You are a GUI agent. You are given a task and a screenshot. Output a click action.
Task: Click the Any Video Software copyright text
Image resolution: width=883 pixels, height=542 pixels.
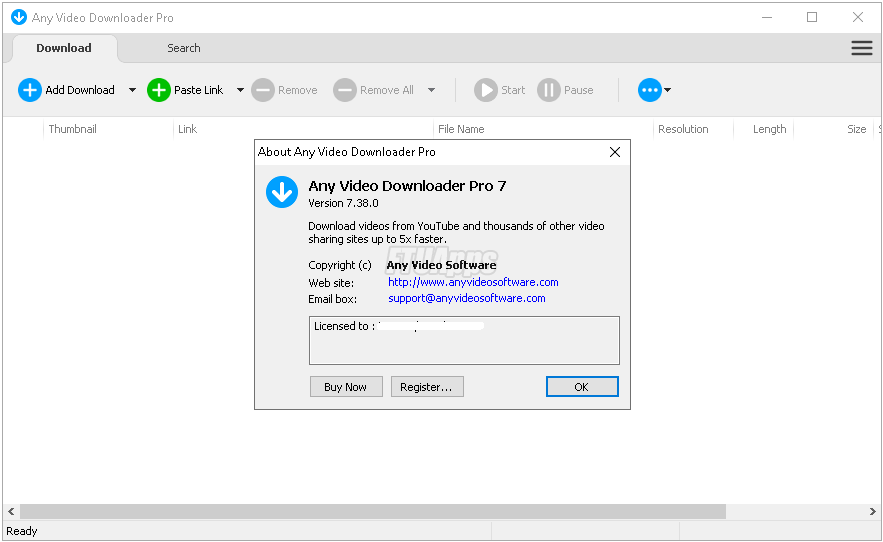(442, 265)
